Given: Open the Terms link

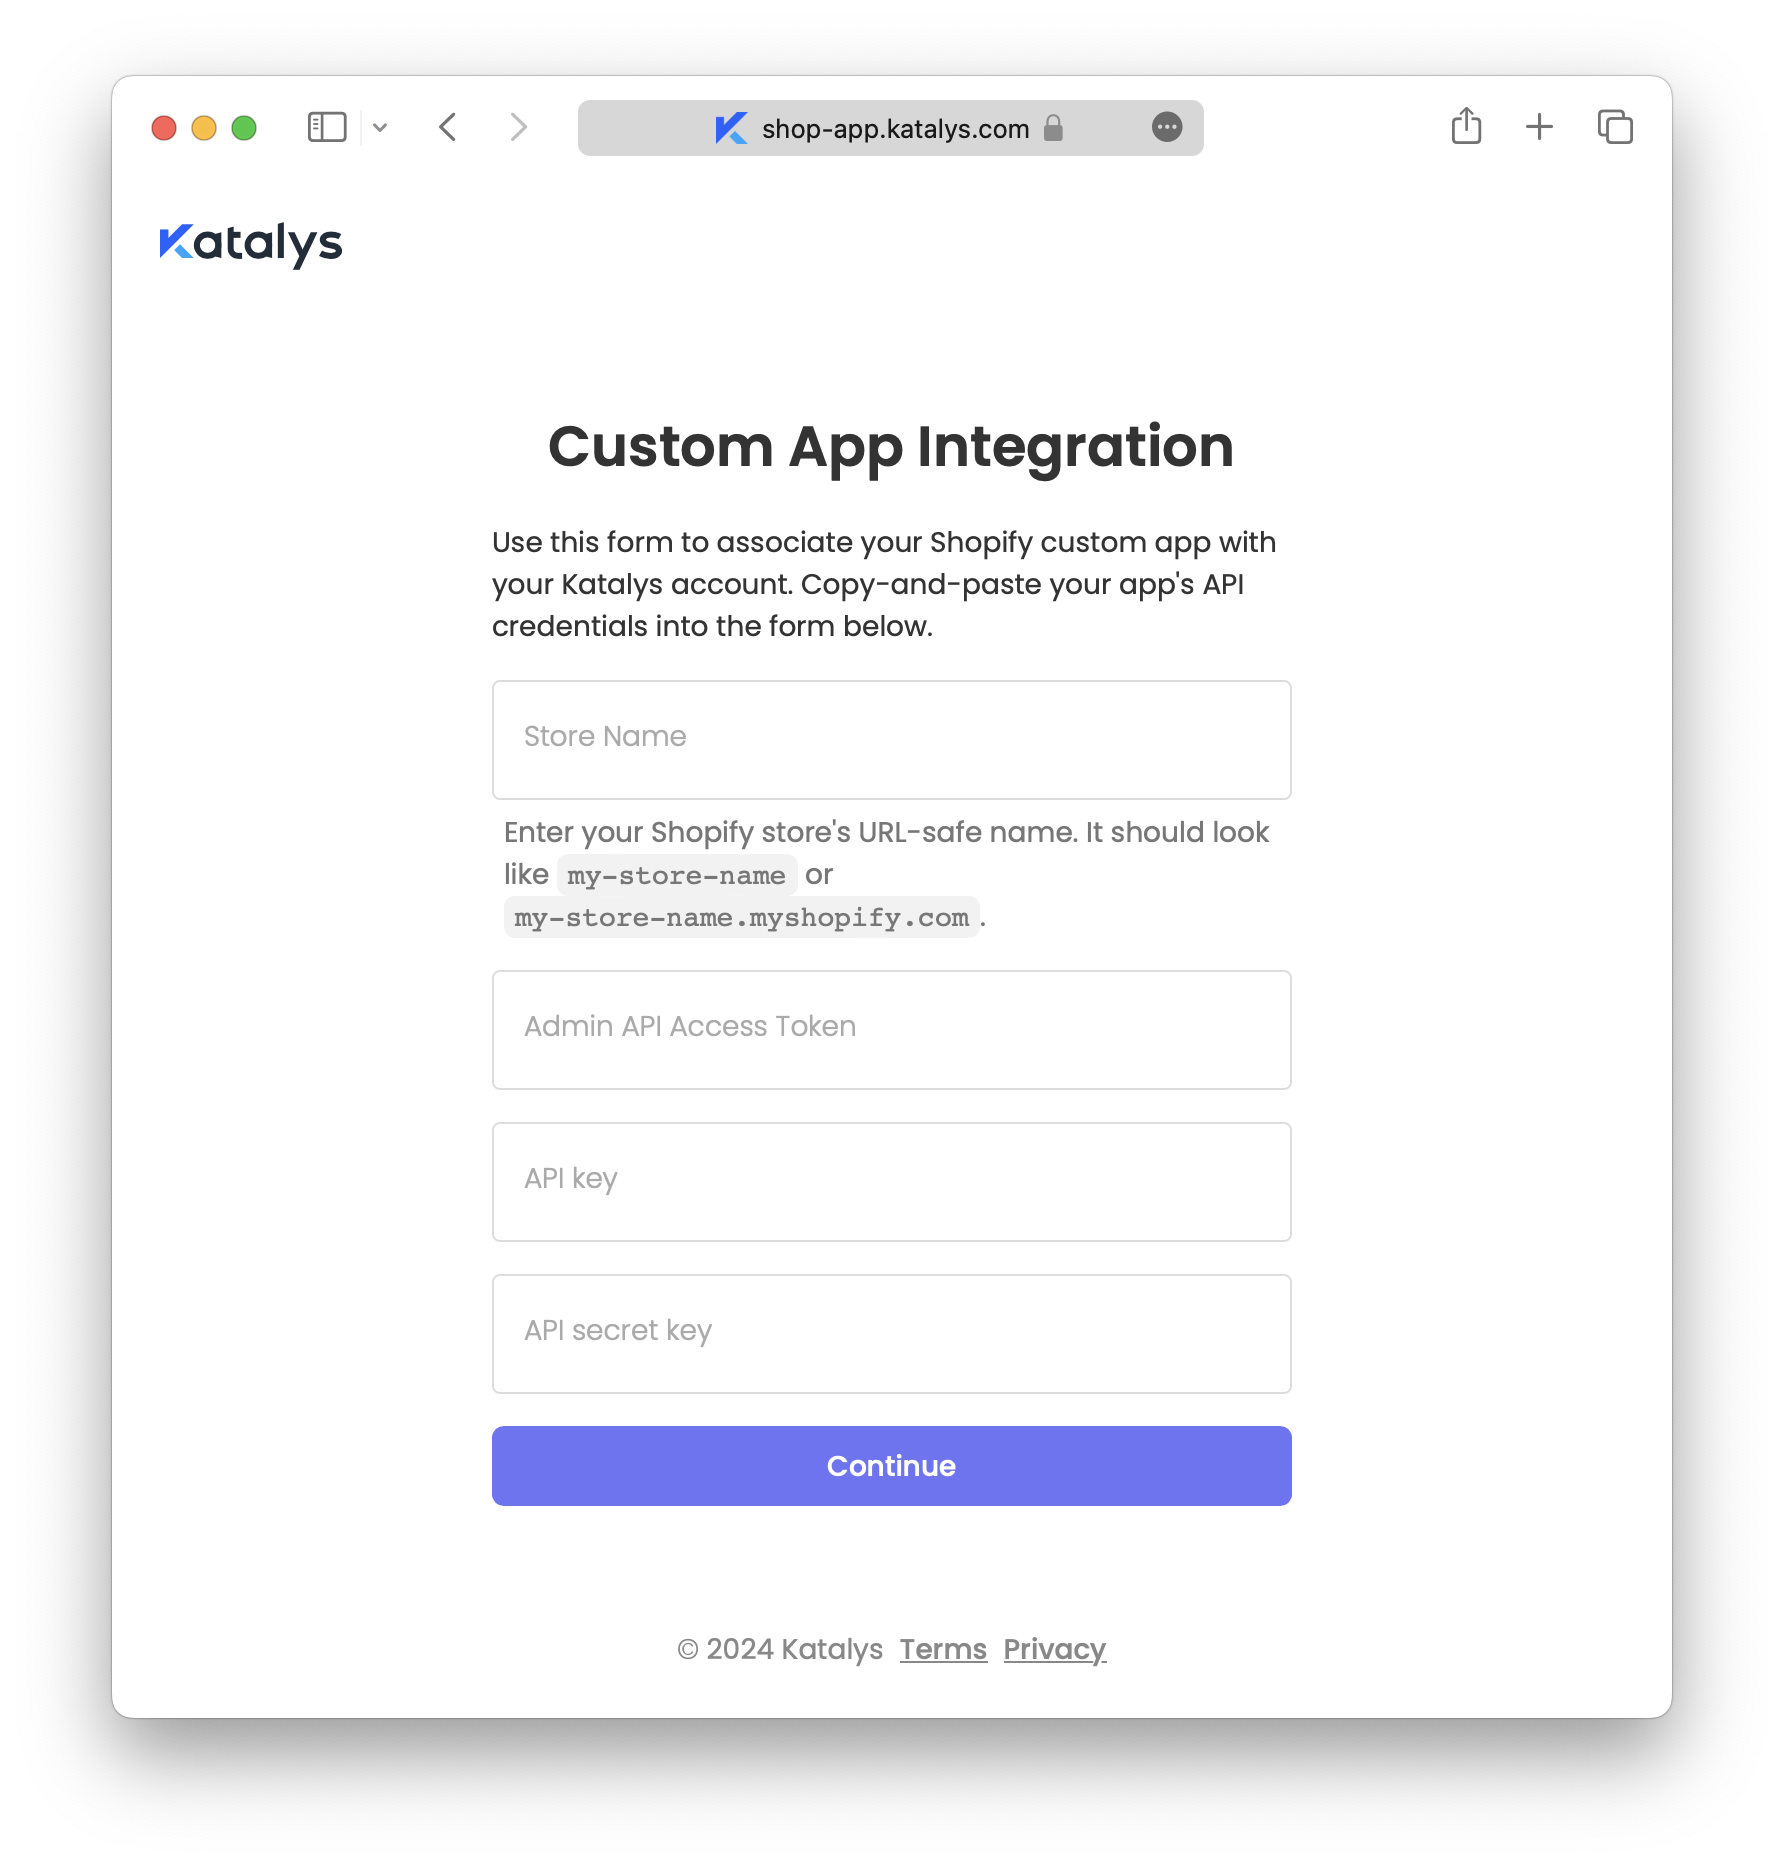Looking at the screenshot, I should 943,1649.
